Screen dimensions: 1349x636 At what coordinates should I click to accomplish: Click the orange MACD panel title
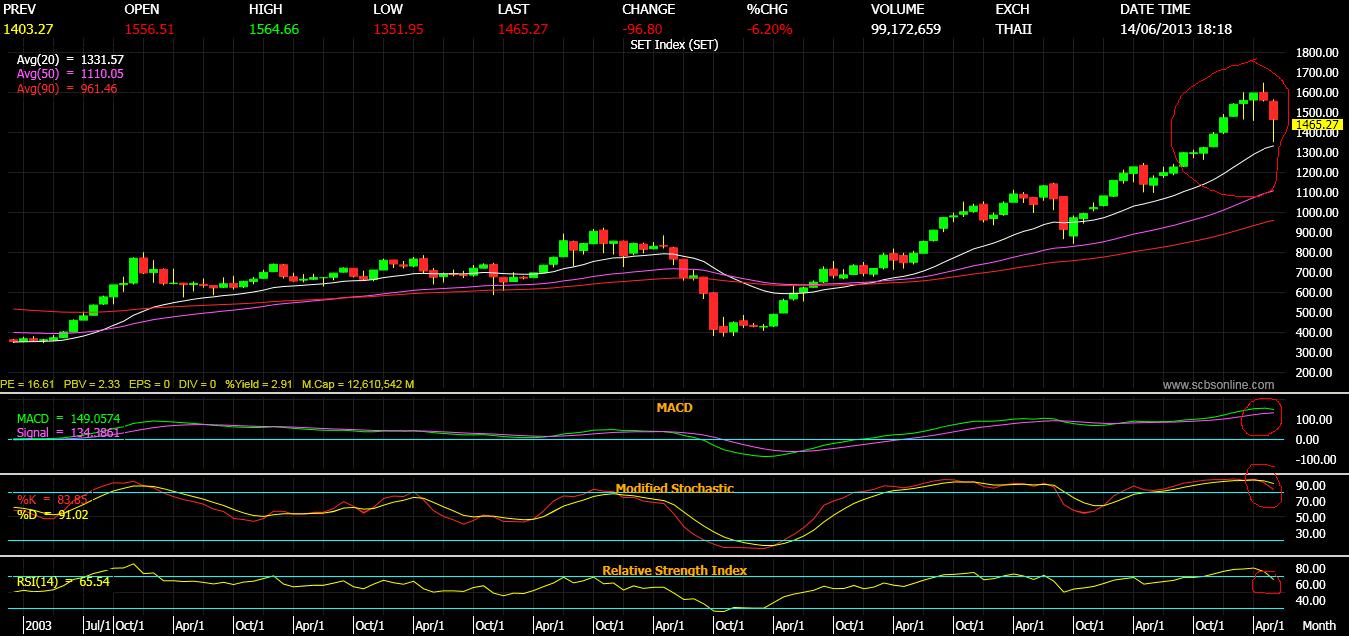(x=674, y=408)
